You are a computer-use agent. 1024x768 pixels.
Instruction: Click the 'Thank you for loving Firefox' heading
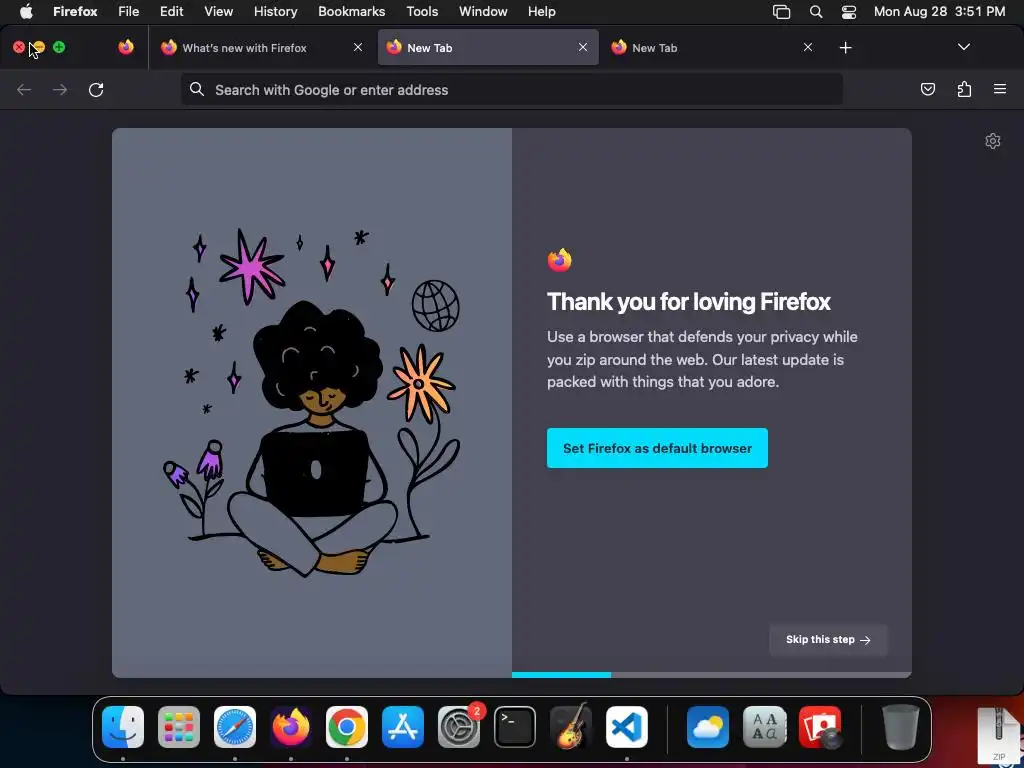click(688, 302)
